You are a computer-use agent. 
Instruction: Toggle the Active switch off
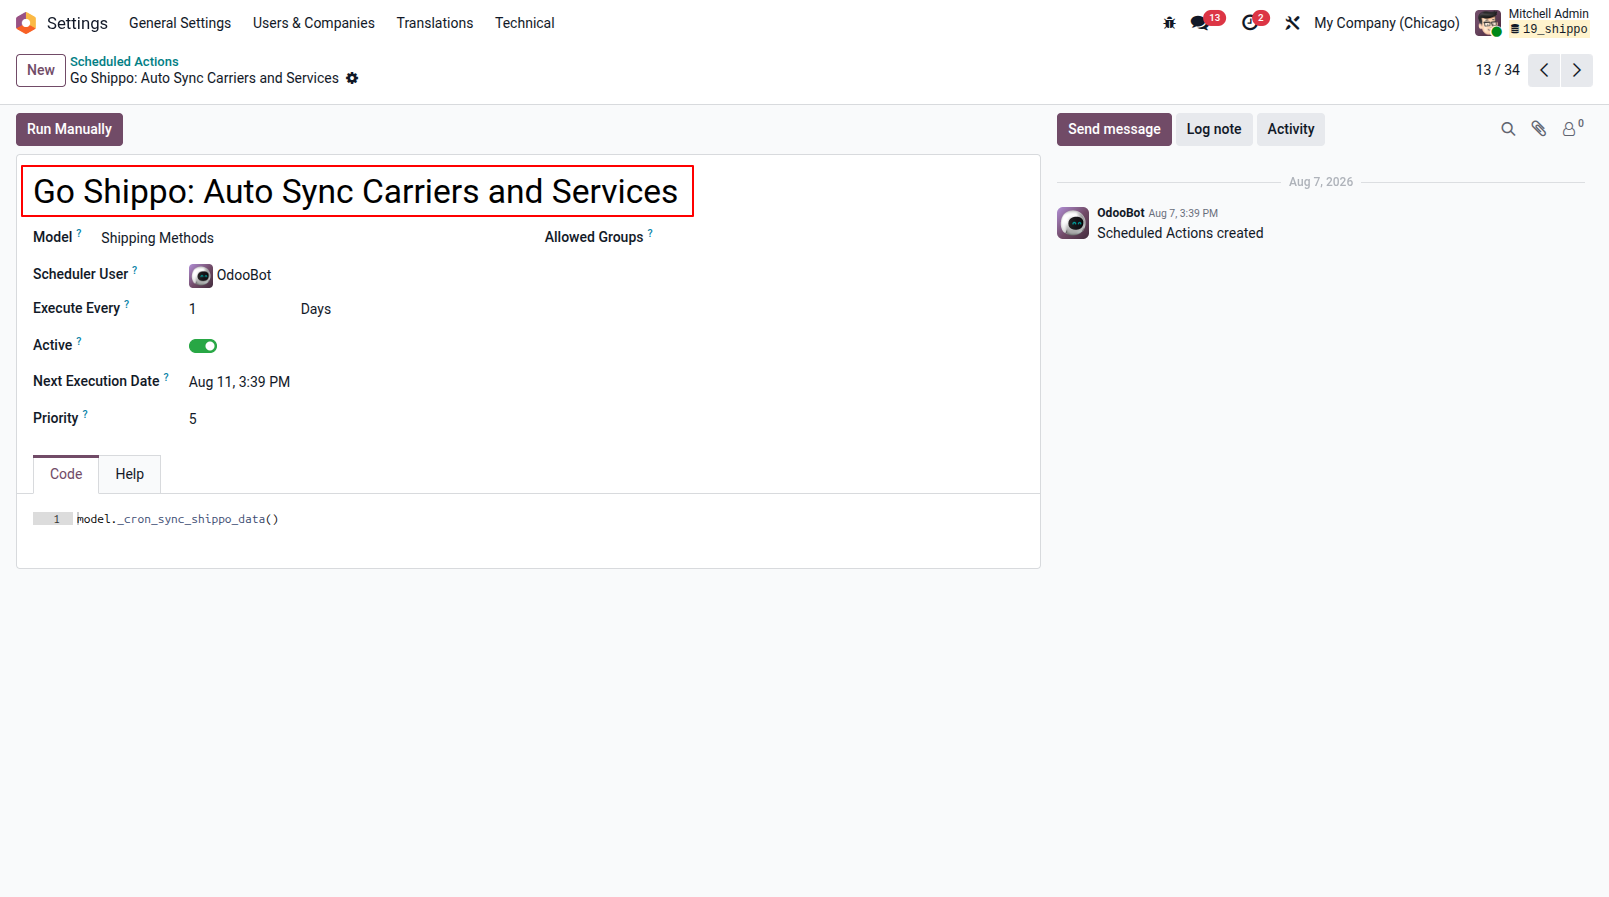(x=203, y=346)
